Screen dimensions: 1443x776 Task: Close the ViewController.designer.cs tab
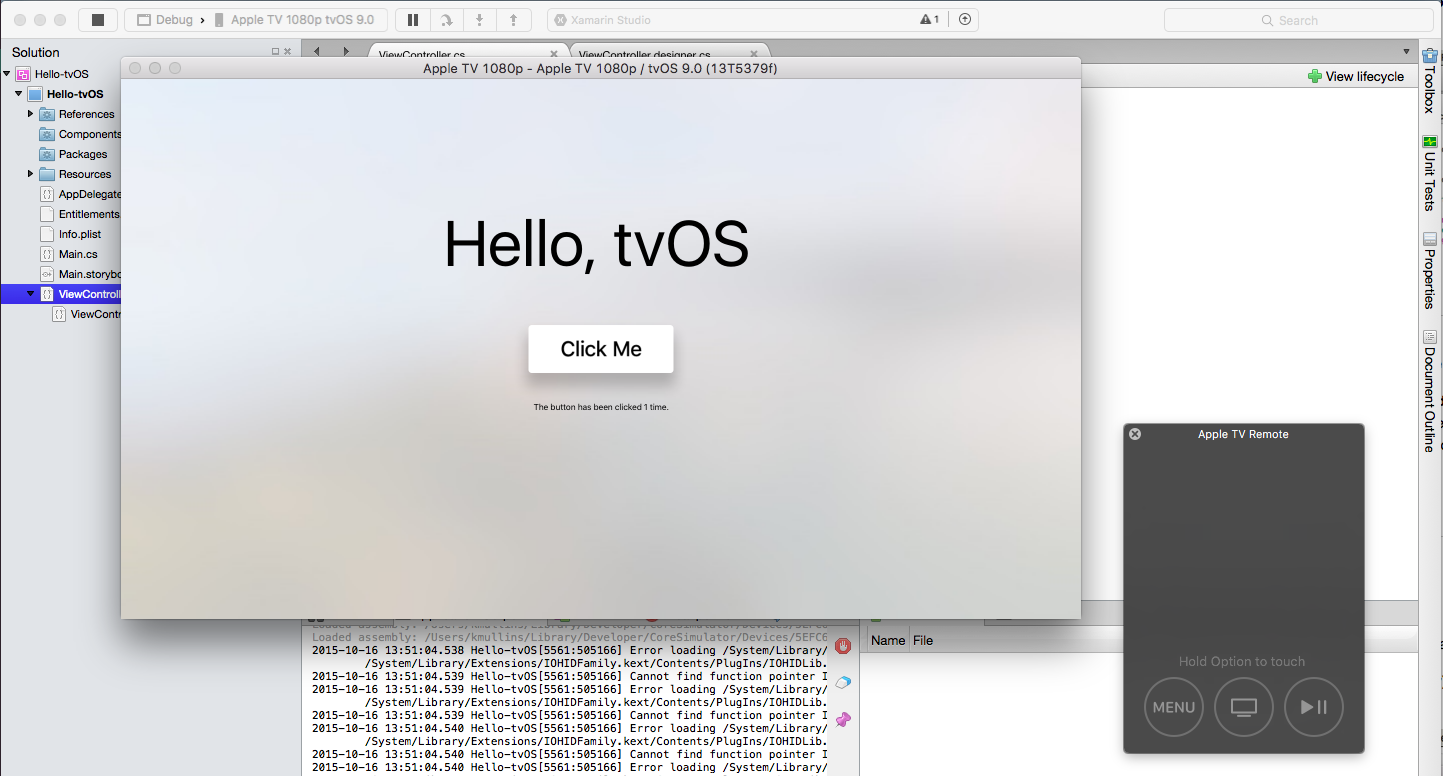(752, 54)
